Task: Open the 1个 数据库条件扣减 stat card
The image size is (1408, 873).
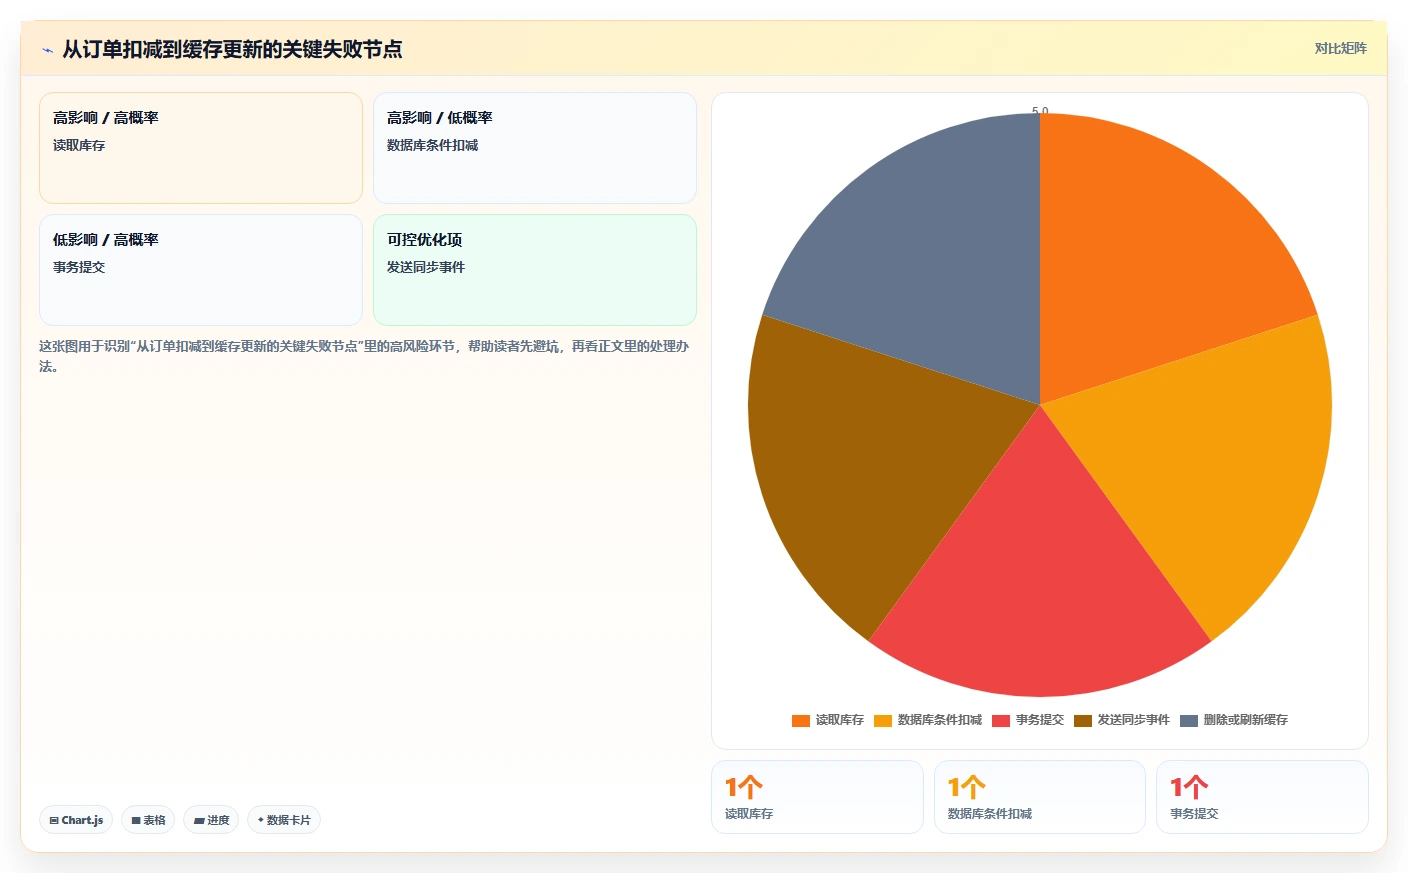Action: click(x=1040, y=797)
